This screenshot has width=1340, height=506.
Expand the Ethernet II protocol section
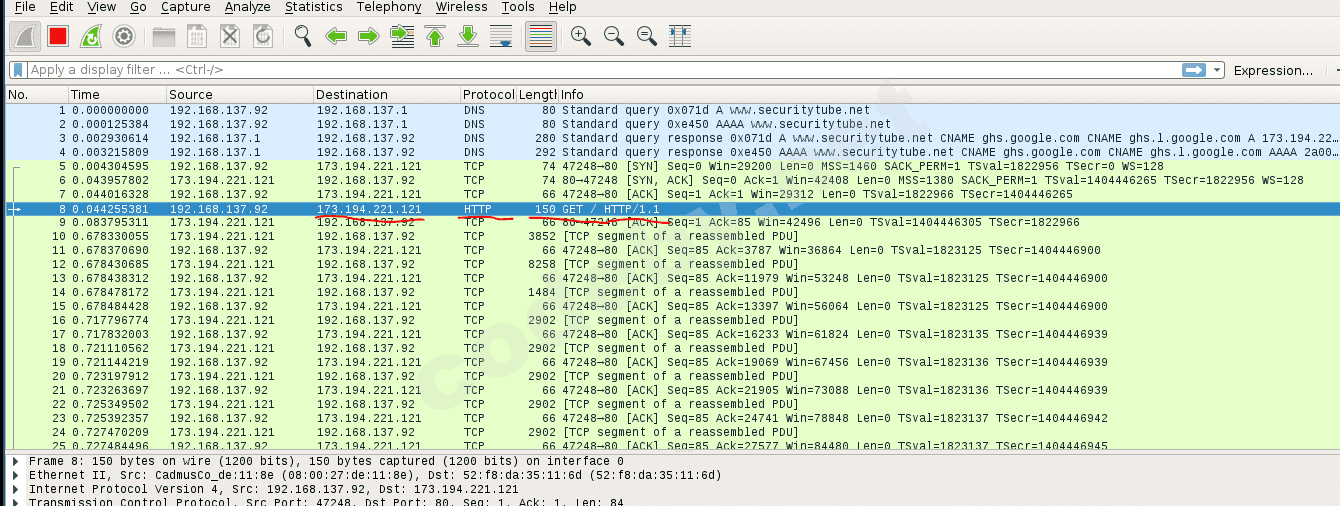tap(15, 475)
